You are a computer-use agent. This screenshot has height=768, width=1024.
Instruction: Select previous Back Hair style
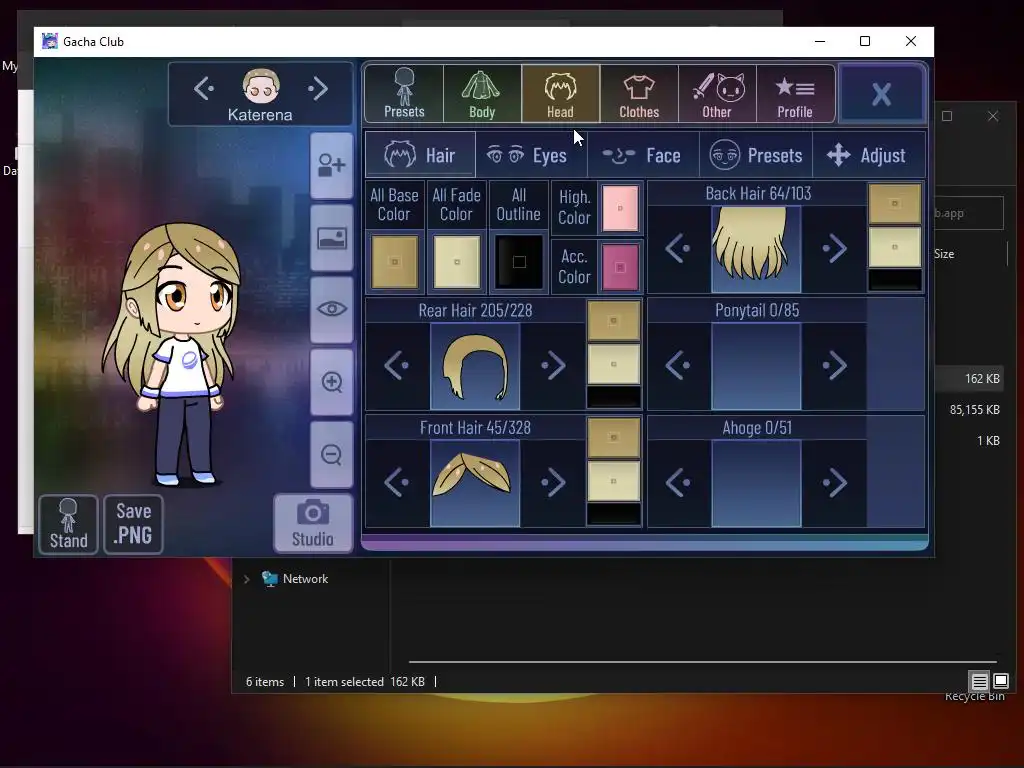tap(678, 249)
